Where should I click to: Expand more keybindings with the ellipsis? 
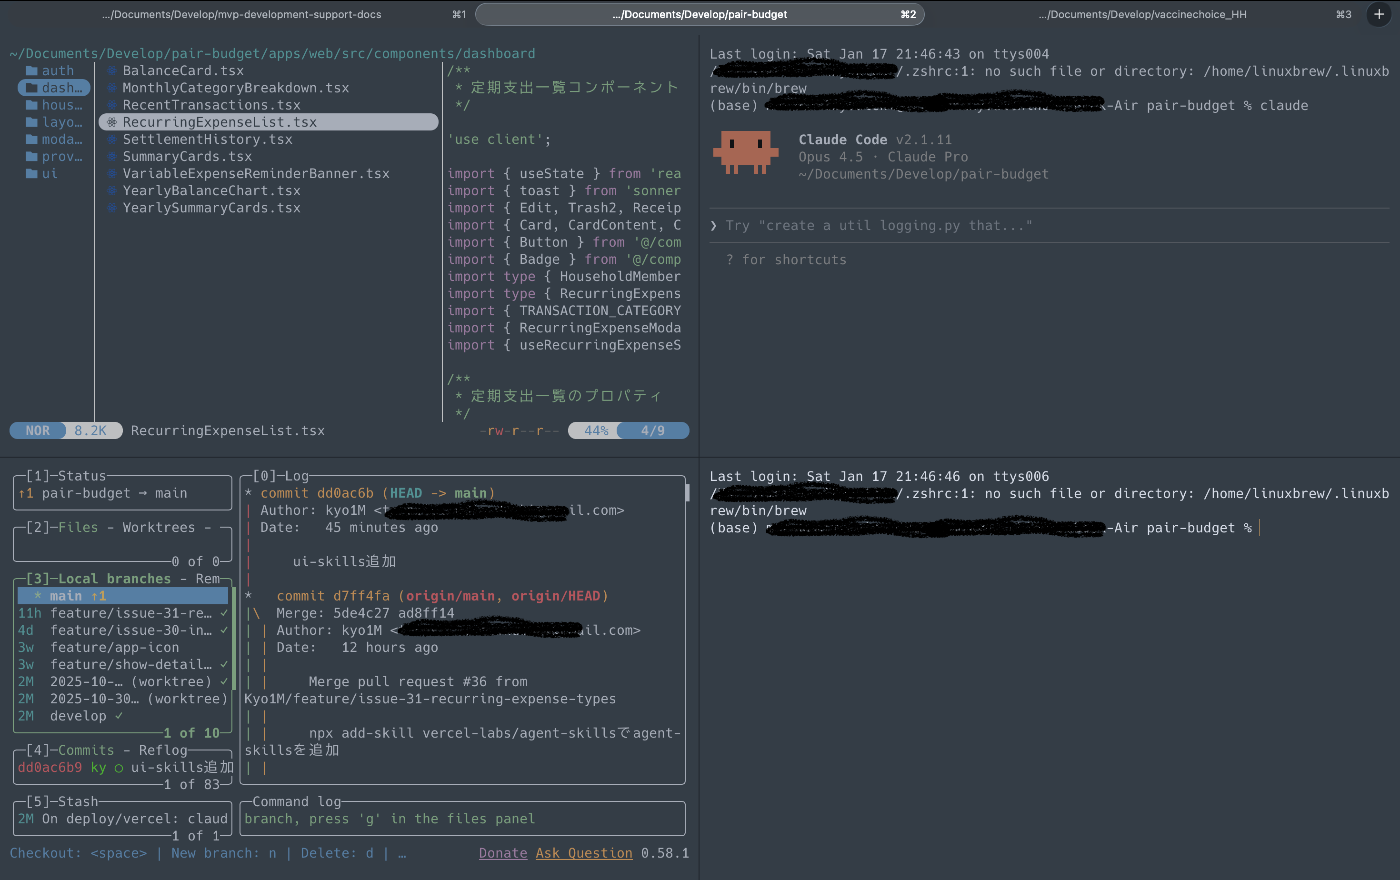pyautogui.click(x=402, y=853)
